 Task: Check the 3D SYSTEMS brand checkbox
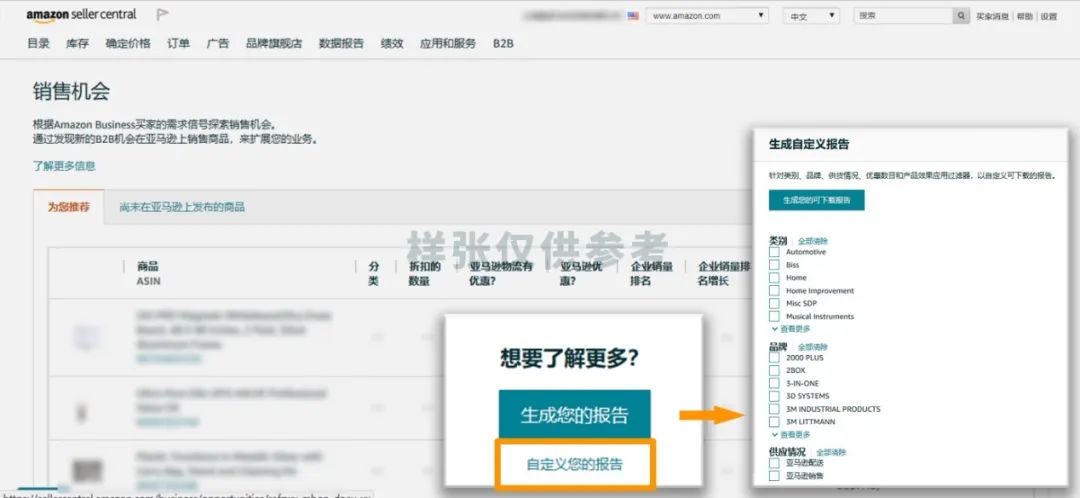tap(774, 396)
